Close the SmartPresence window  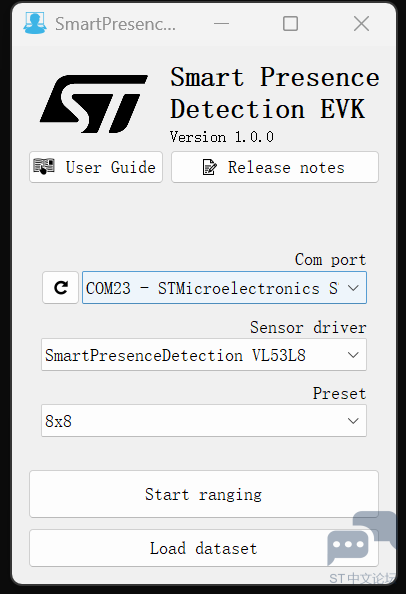pos(361,23)
